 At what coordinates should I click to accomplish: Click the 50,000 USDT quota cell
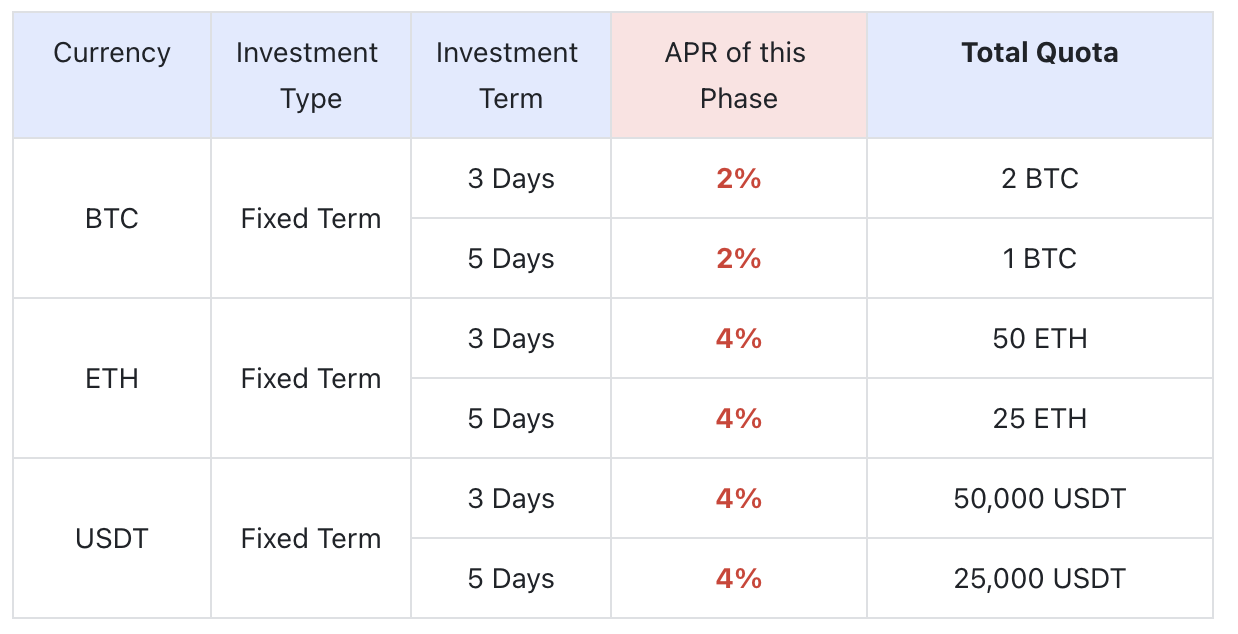click(x=1039, y=499)
